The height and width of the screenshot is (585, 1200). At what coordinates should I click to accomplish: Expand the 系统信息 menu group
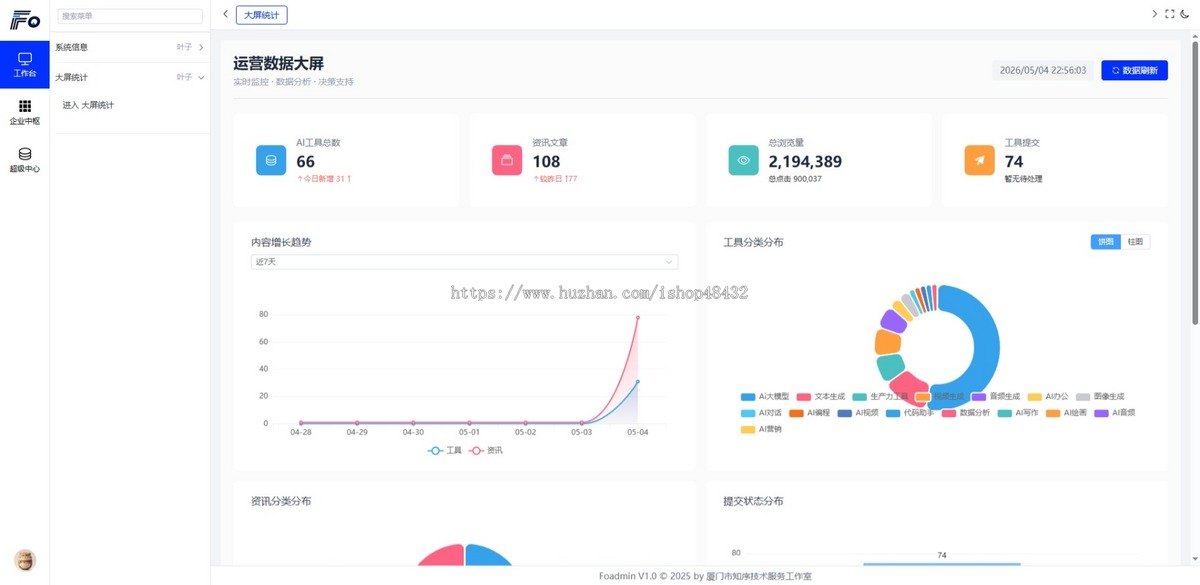[130, 47]
